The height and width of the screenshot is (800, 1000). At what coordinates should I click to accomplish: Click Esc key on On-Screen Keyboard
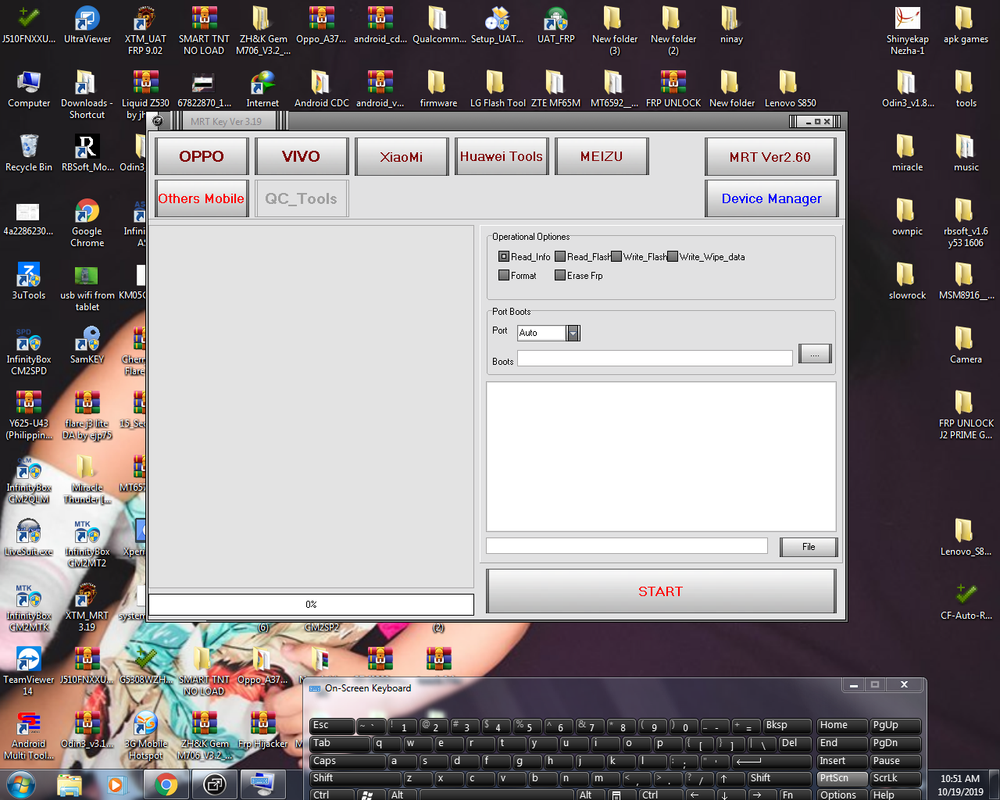(332, 725)
